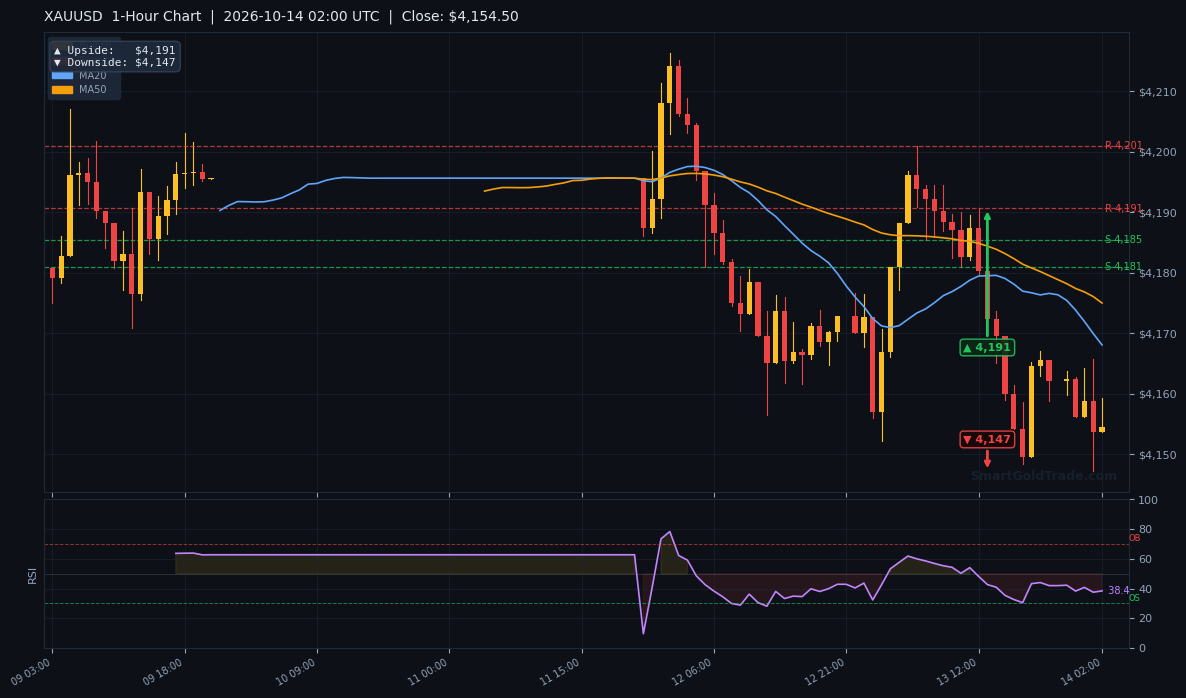Viewport: 1186px width, 698px height.
Task: Select the S 4,185 support label
Action: point(1123,240)
